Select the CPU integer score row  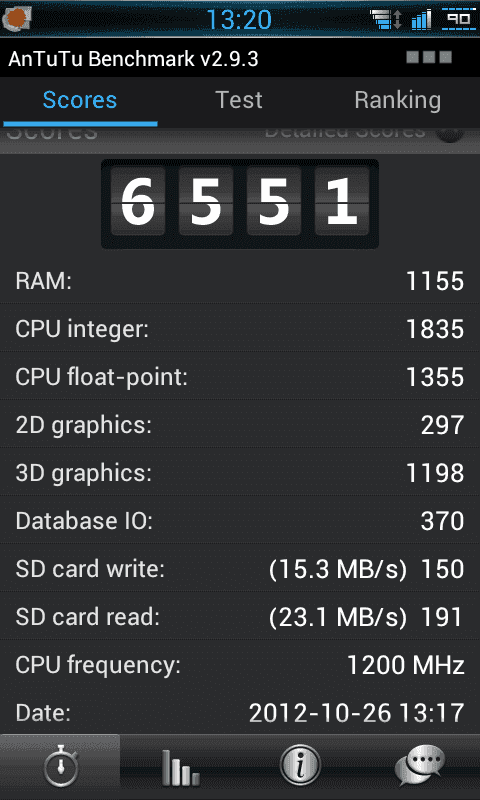pyautogui.click(x=240, y=329)
